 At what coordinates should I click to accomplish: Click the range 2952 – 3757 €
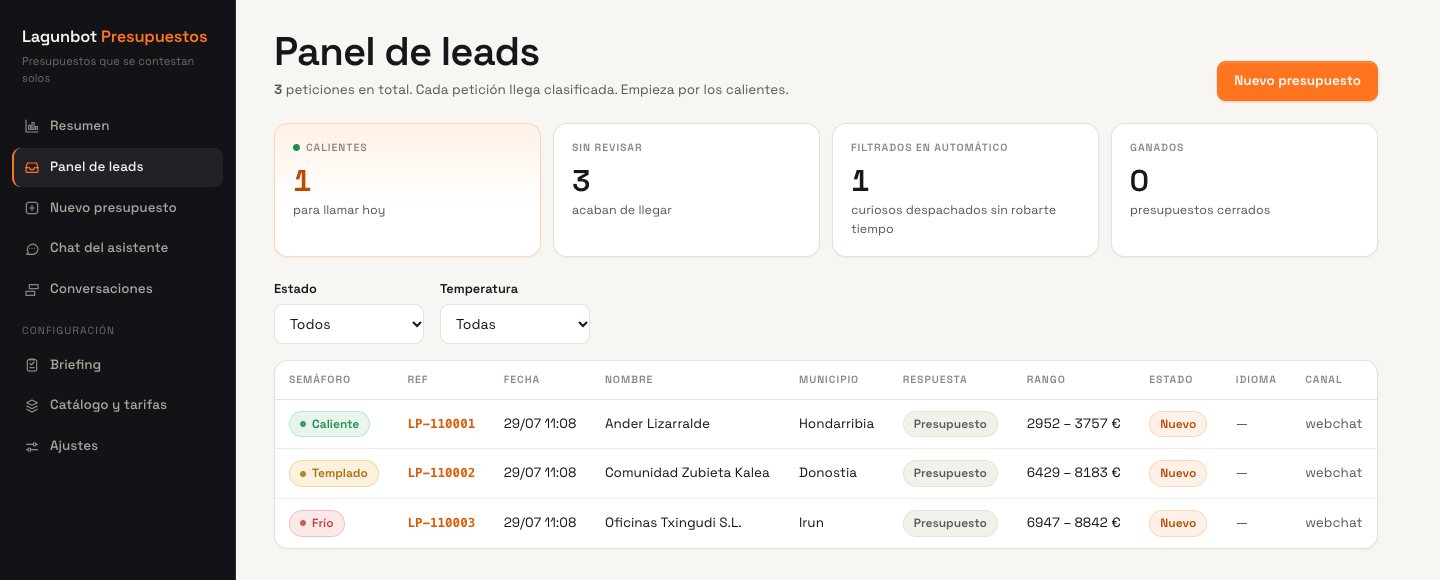(1074, 424)
